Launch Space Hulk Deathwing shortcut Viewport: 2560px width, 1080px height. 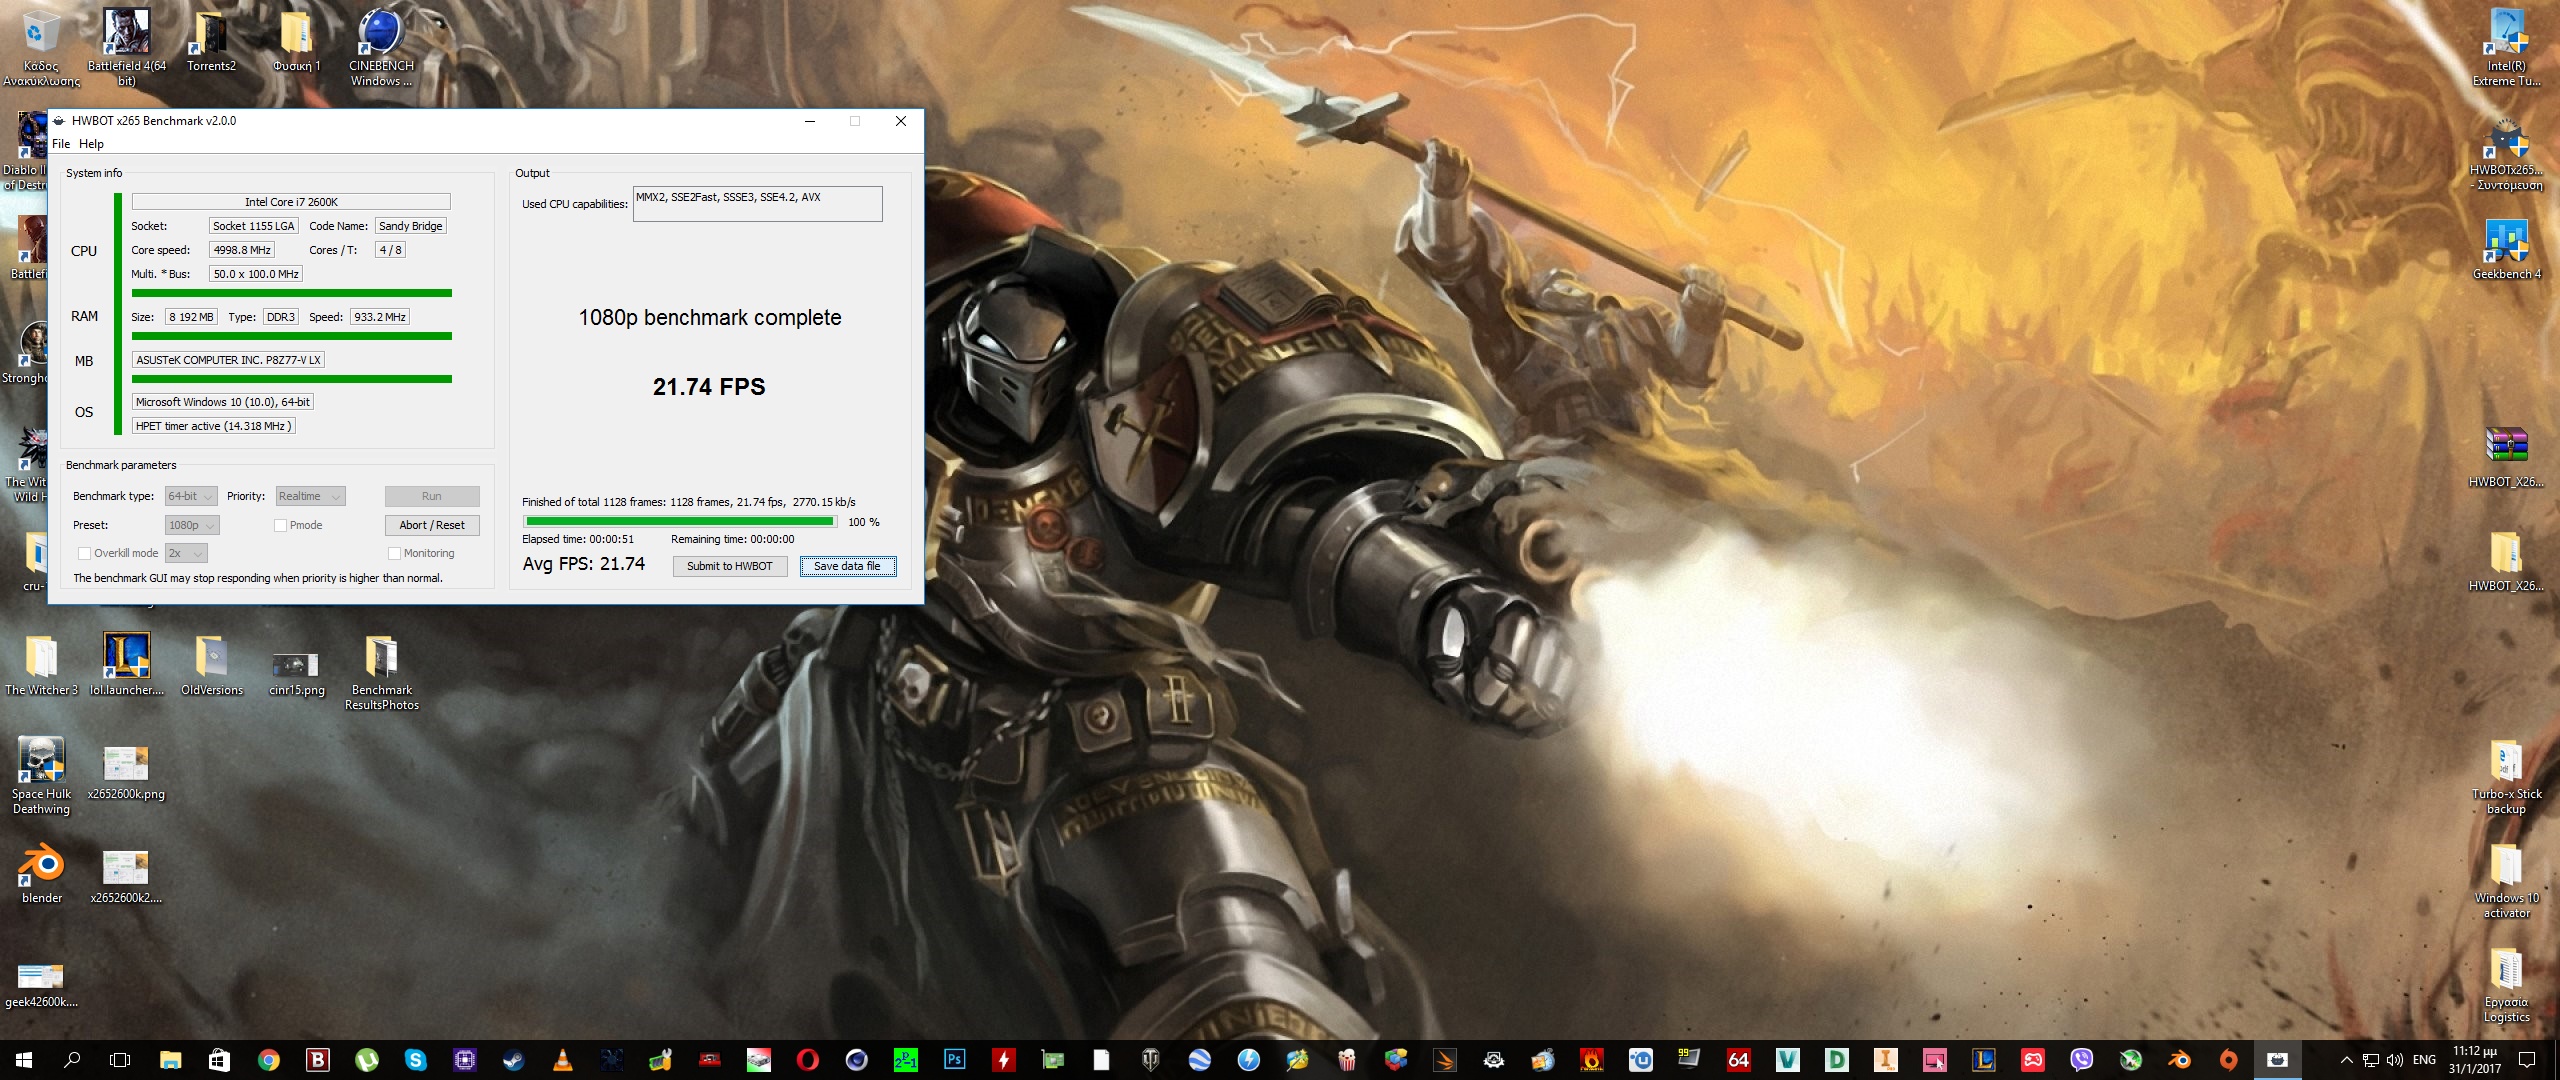click(x=41, y=776)
